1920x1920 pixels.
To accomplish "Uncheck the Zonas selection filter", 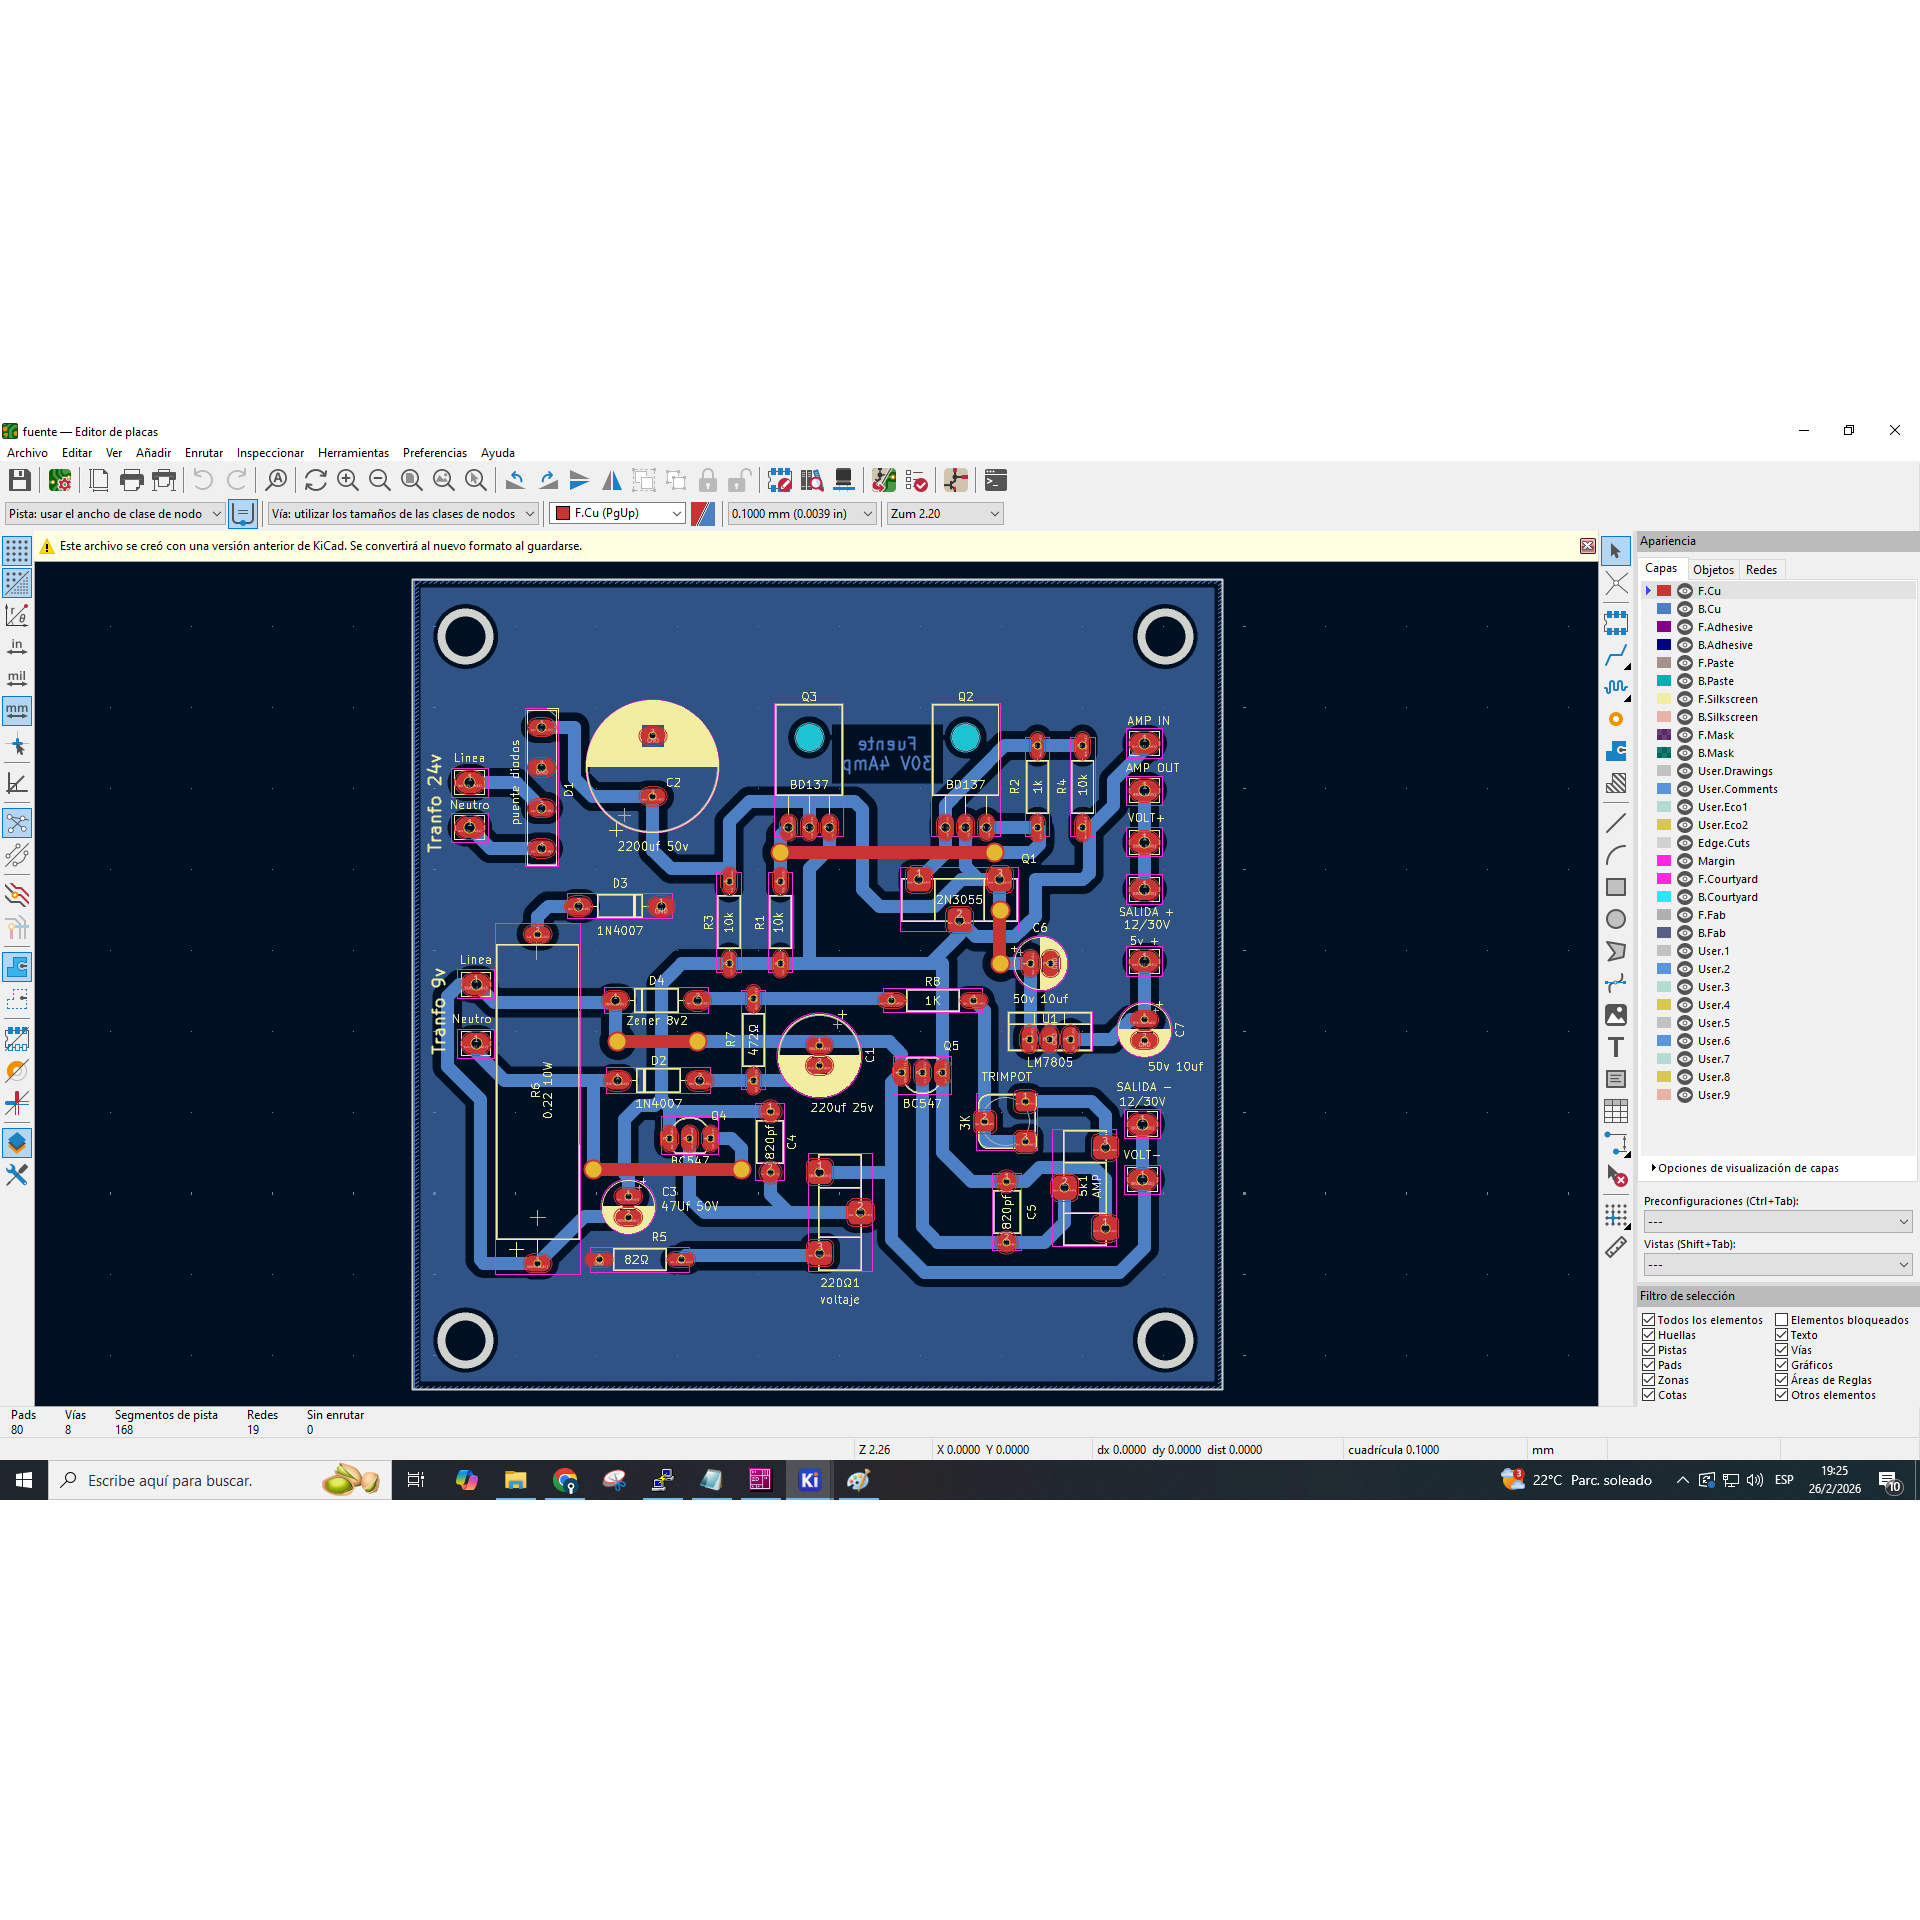I will pos(1649,1380).
